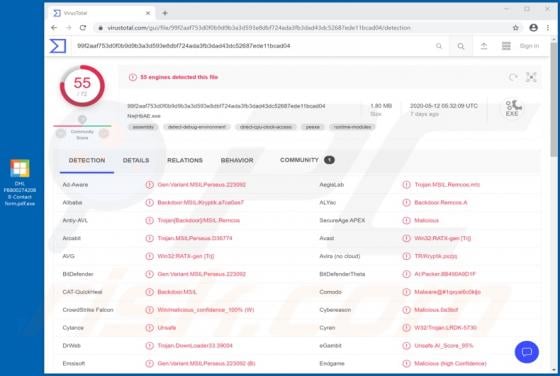
Task: Click the Avira (no cloud) vendor name
Action: (x=340, y=256)
